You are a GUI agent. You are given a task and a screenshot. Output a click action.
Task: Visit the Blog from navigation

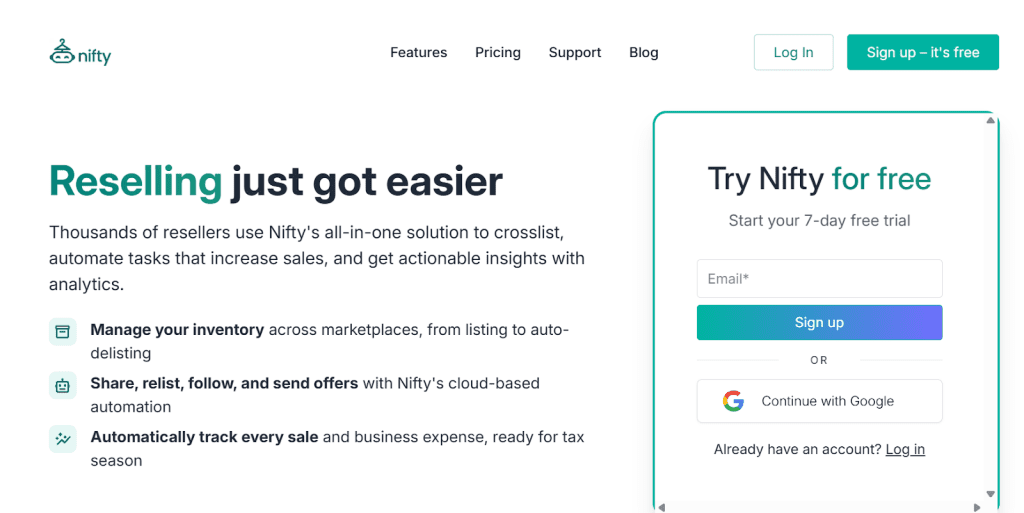pos(644,52)
